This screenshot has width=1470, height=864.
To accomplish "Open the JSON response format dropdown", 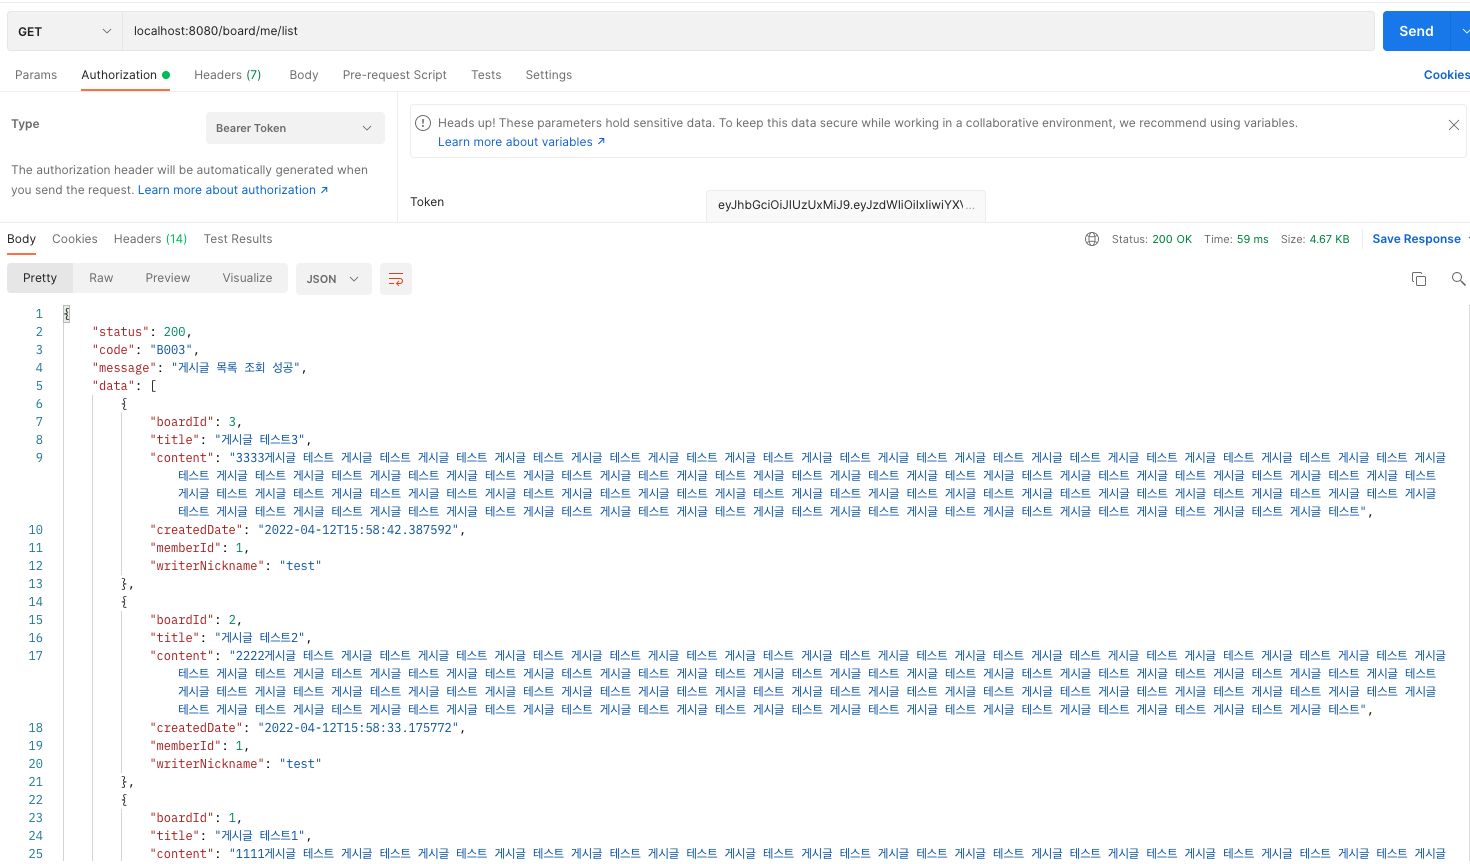I will [333, 279].
